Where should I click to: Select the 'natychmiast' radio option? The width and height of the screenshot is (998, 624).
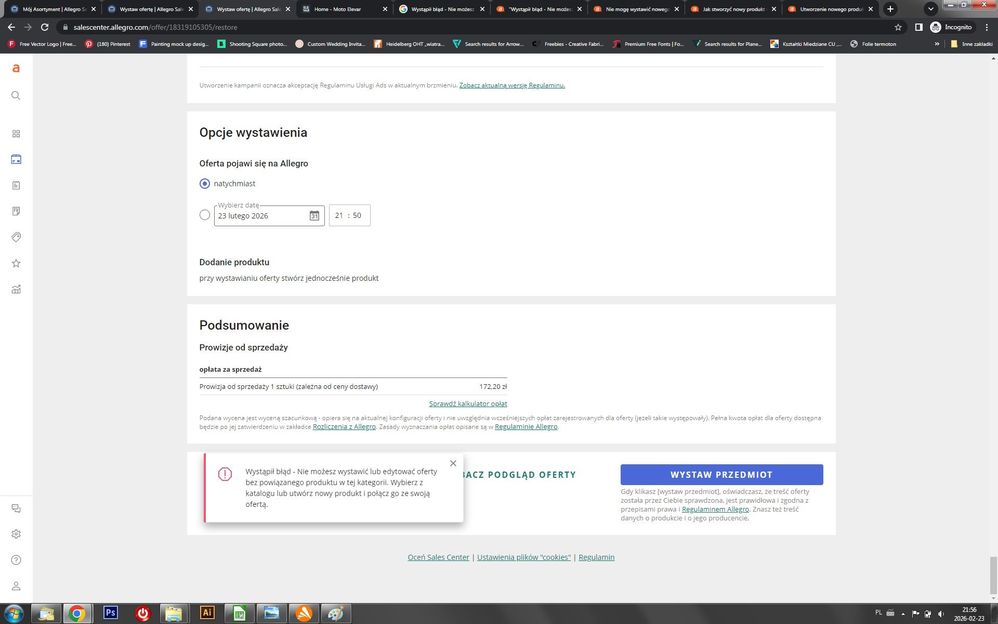coord(205,184)
